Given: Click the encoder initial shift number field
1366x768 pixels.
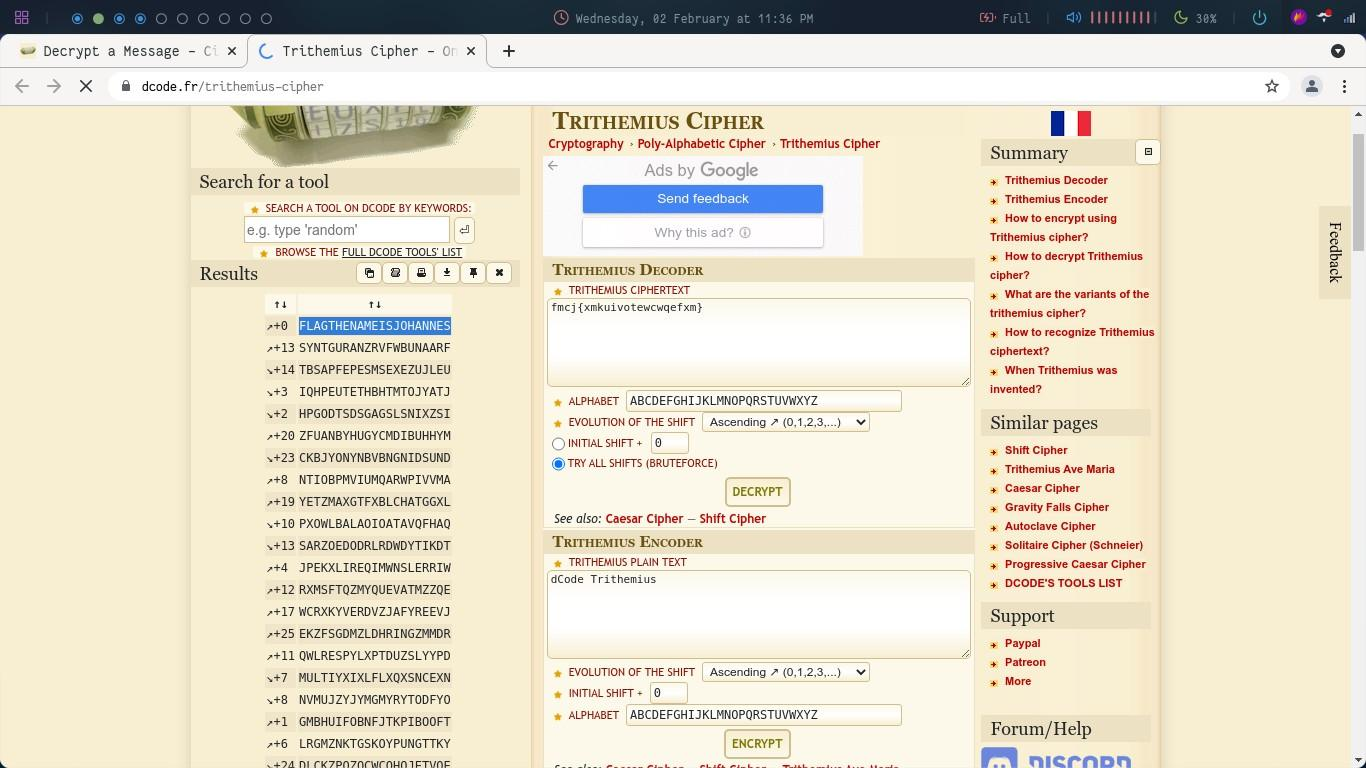Looking at the screenshot, I should [669, 693].
